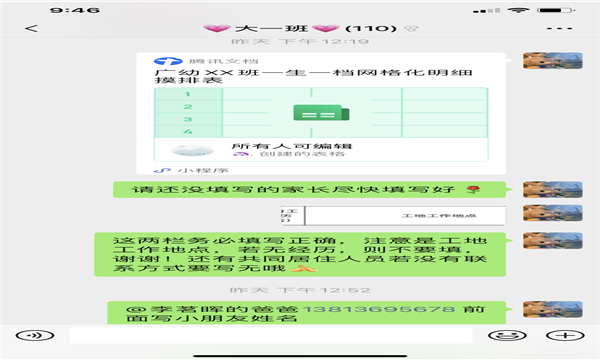The width and height of the screenshot is (600, 360).
Task: Open the emoji sticker panel
Action: tap(507, 336)
